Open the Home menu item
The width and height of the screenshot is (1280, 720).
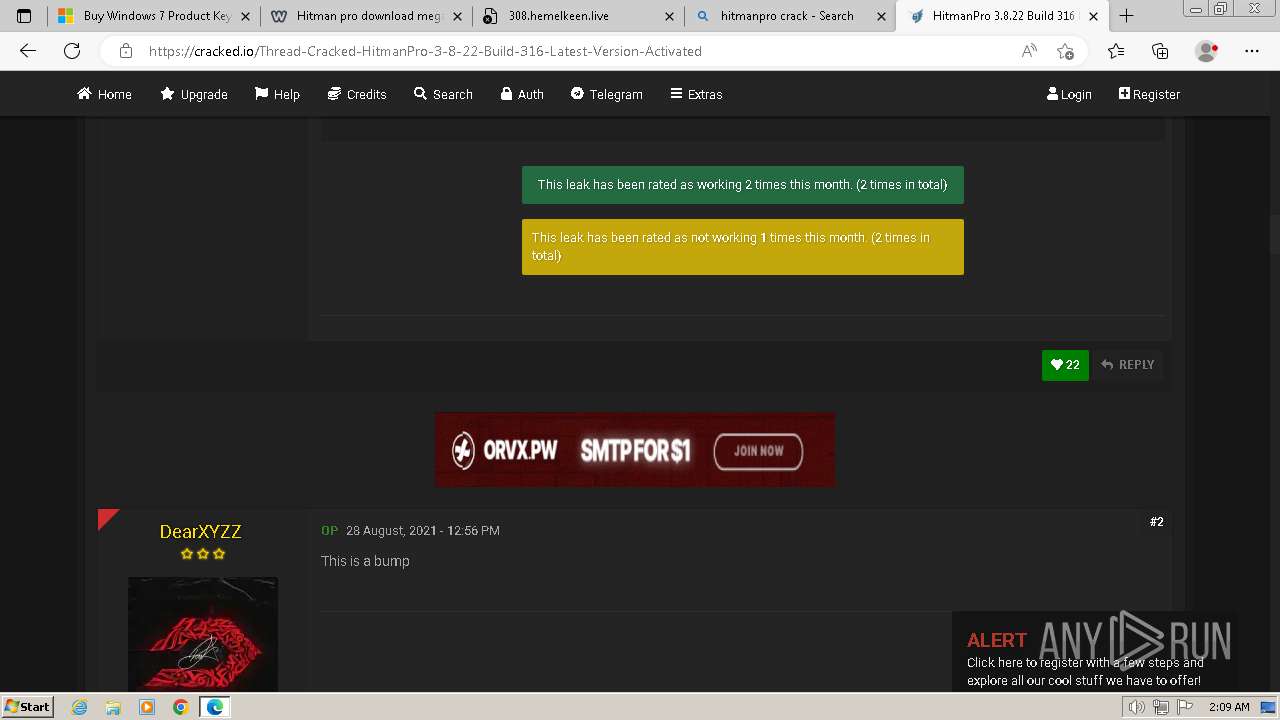pyautogui.click(x=104, y=94)
